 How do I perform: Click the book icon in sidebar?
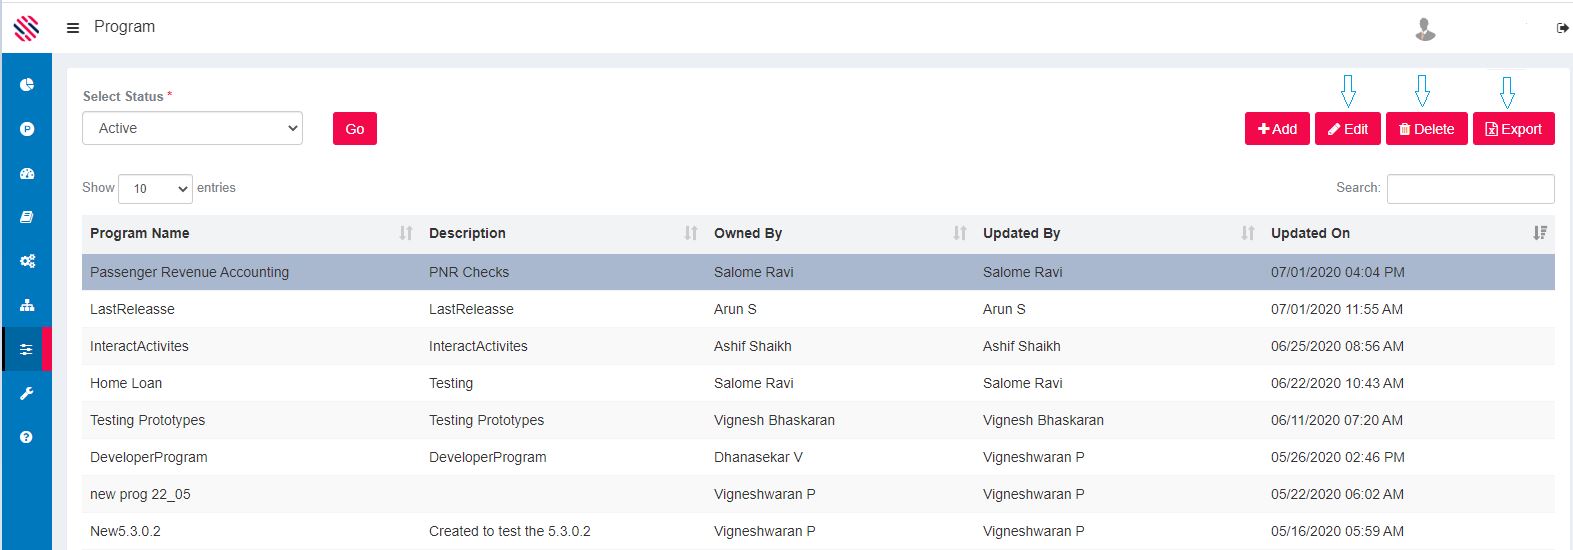(x=27, y=217)
